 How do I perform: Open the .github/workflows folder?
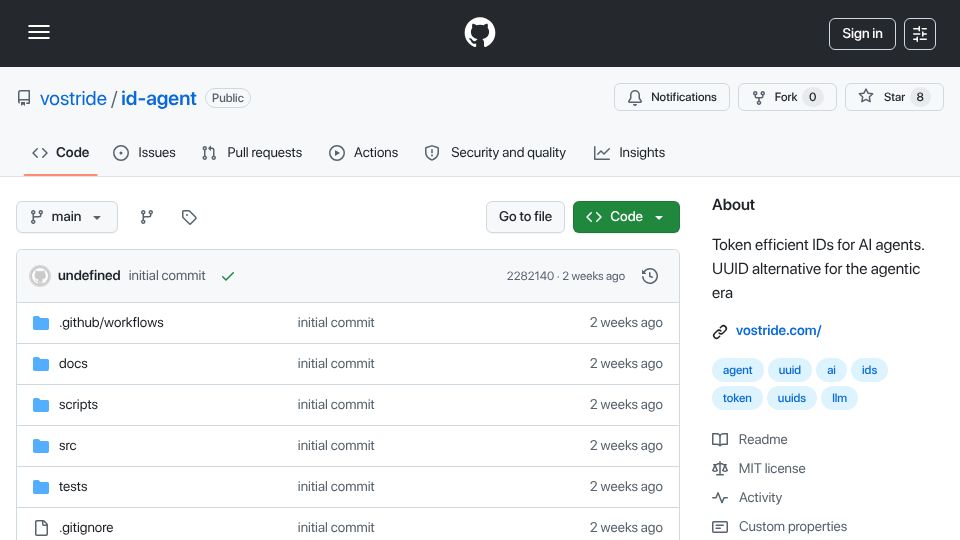point(111,323)
